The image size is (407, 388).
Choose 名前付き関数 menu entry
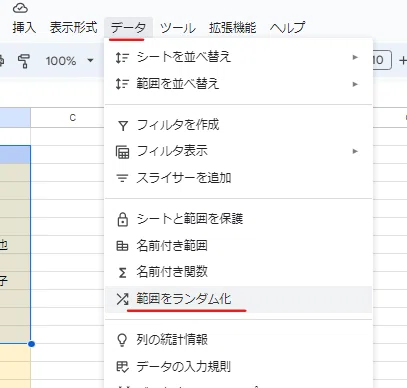pos(238,272)
